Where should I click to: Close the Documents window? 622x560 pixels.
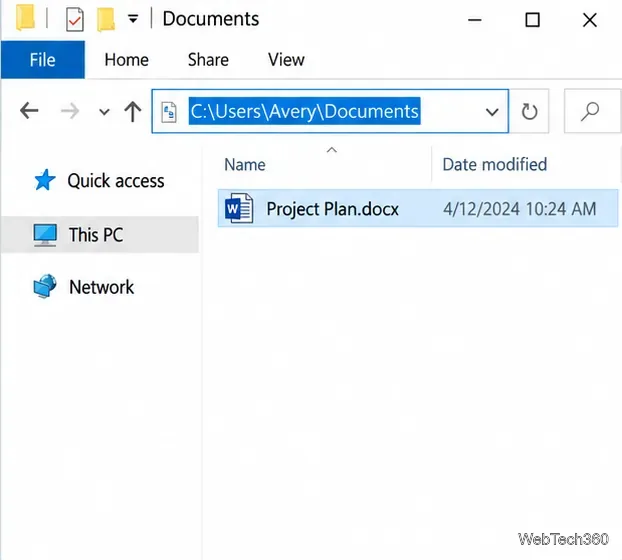pos(590,20)
